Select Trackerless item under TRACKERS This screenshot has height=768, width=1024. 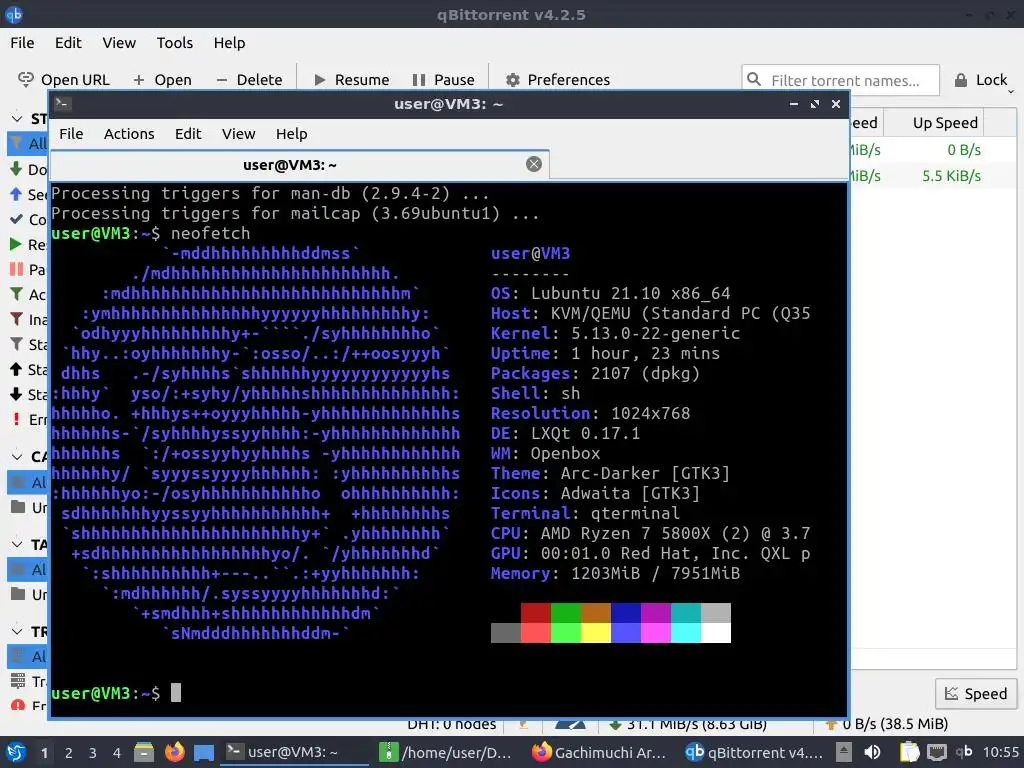[27, 682]
